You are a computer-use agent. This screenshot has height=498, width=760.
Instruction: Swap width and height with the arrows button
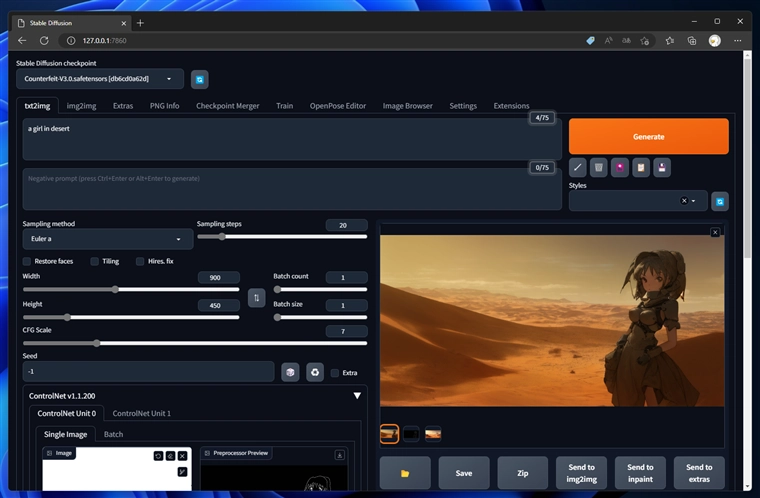tap(256, 297)
